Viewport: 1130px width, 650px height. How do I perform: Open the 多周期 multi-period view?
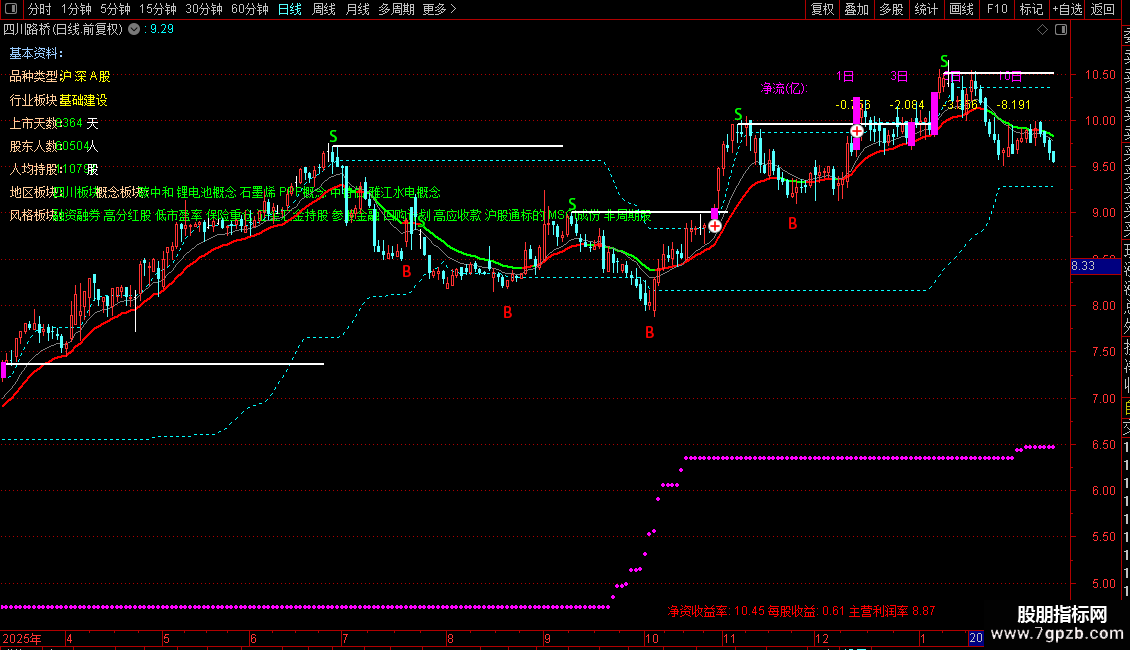[396, 9]
